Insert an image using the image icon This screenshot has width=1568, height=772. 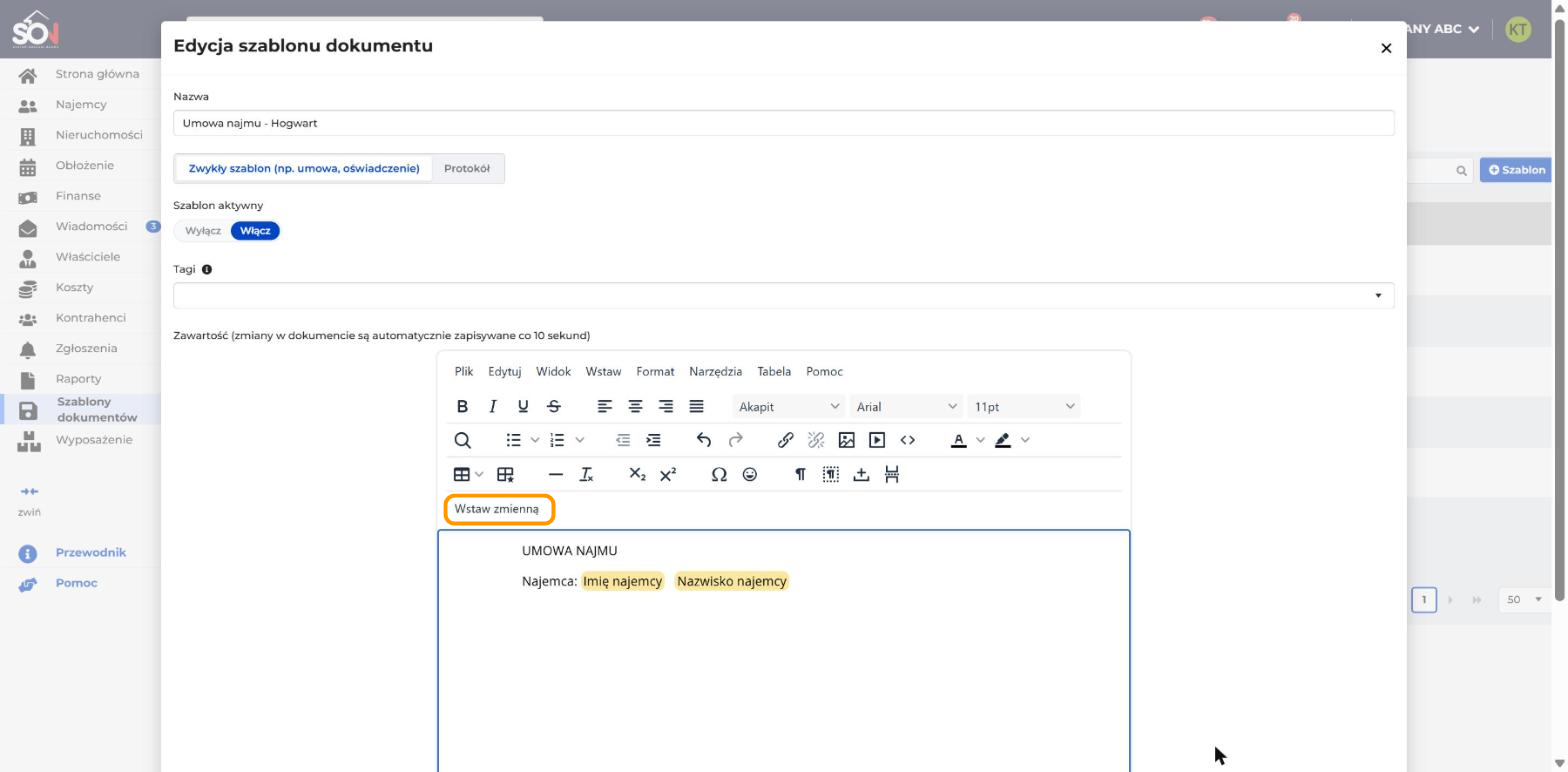(846, 440)
